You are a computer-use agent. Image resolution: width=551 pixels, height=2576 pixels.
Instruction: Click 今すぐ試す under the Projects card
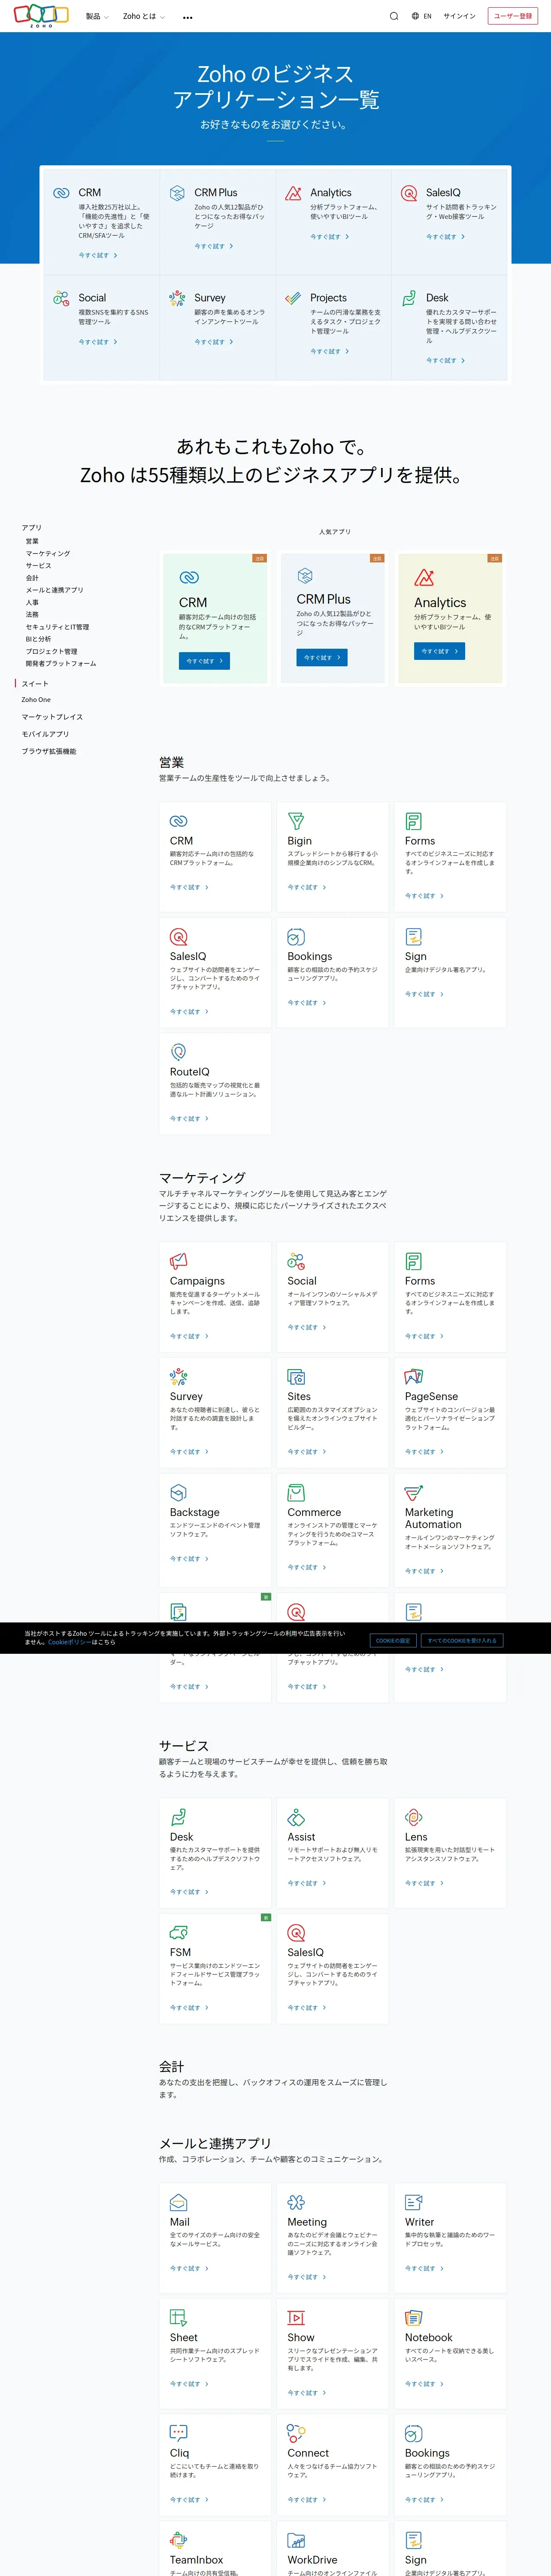(x=329, y=351)
